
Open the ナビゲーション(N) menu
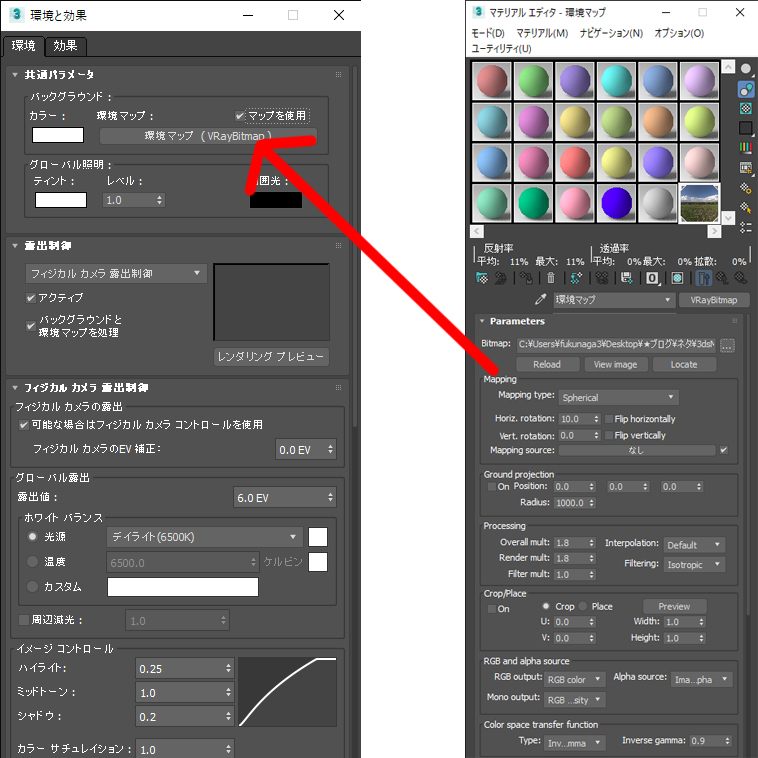[x=611, y=33]
